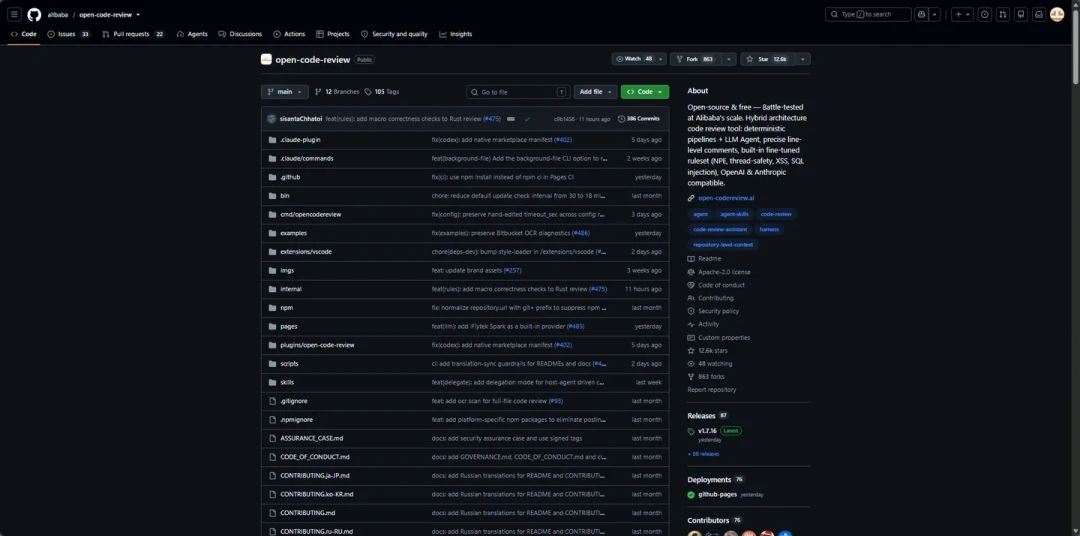Star the repository
Viewport: 1080px width, 536px height.
pyautogui.click(x=767, y=59)
